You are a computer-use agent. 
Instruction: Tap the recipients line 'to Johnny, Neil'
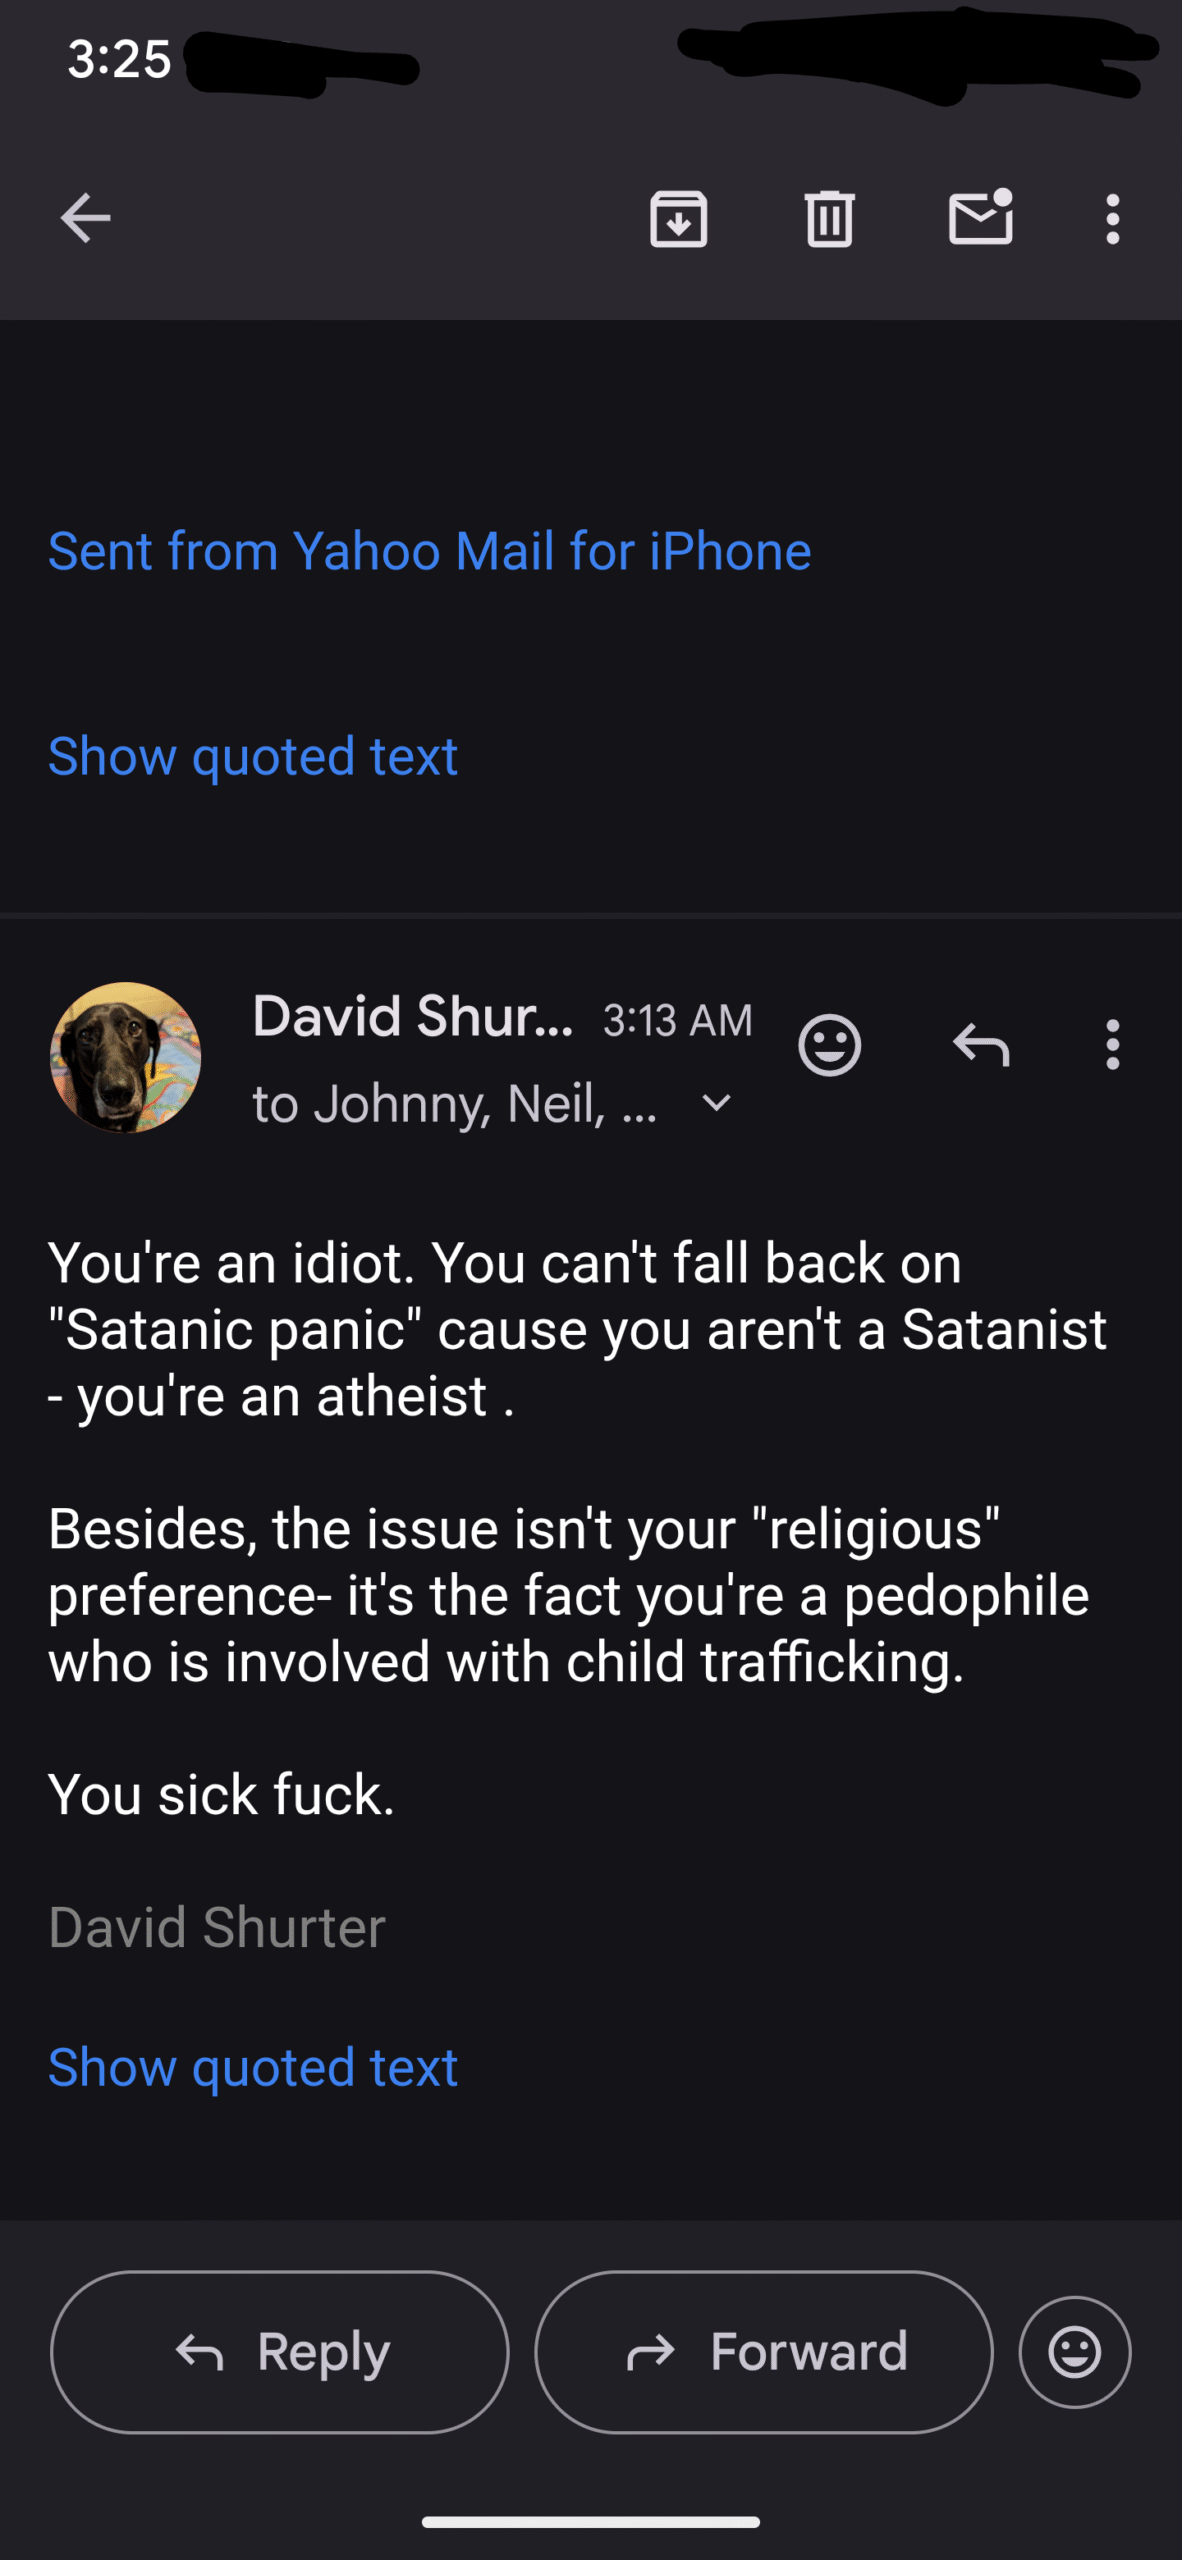coord(455,1104)
